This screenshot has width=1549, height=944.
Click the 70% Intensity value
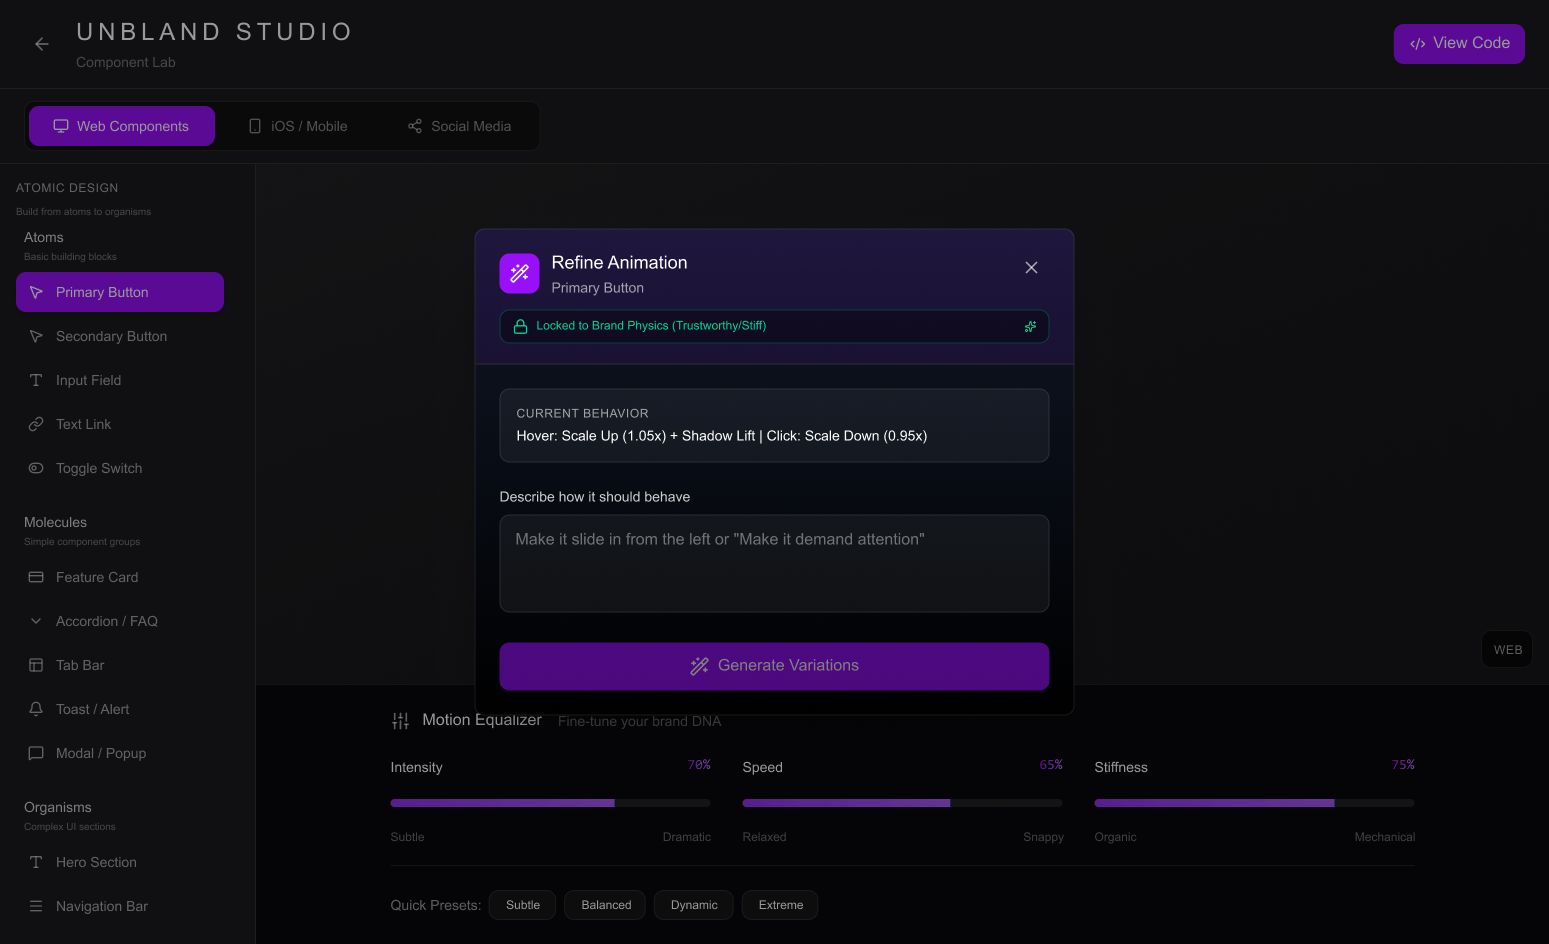[699, 765]
